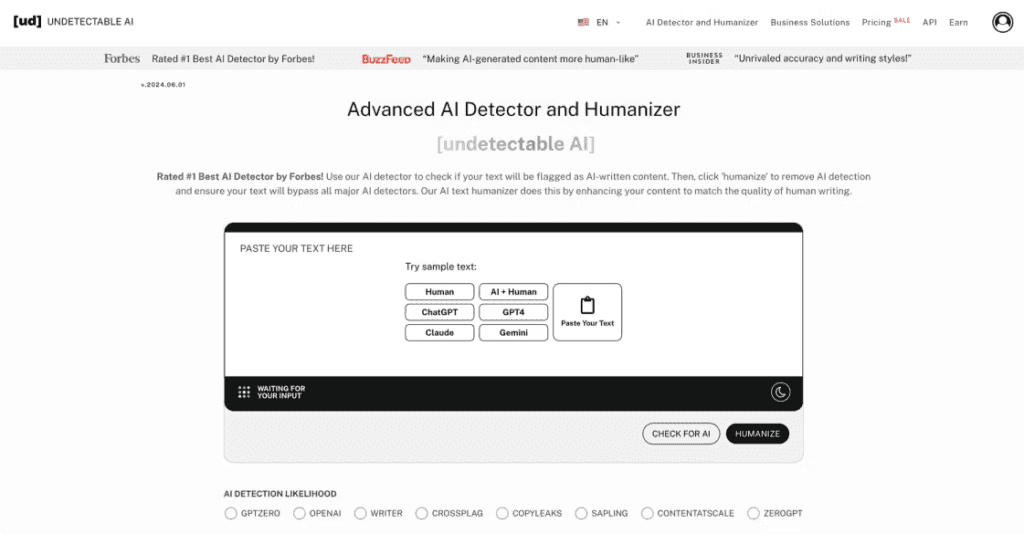Open AI Detector and Humanizer menu

click(701, 22)
